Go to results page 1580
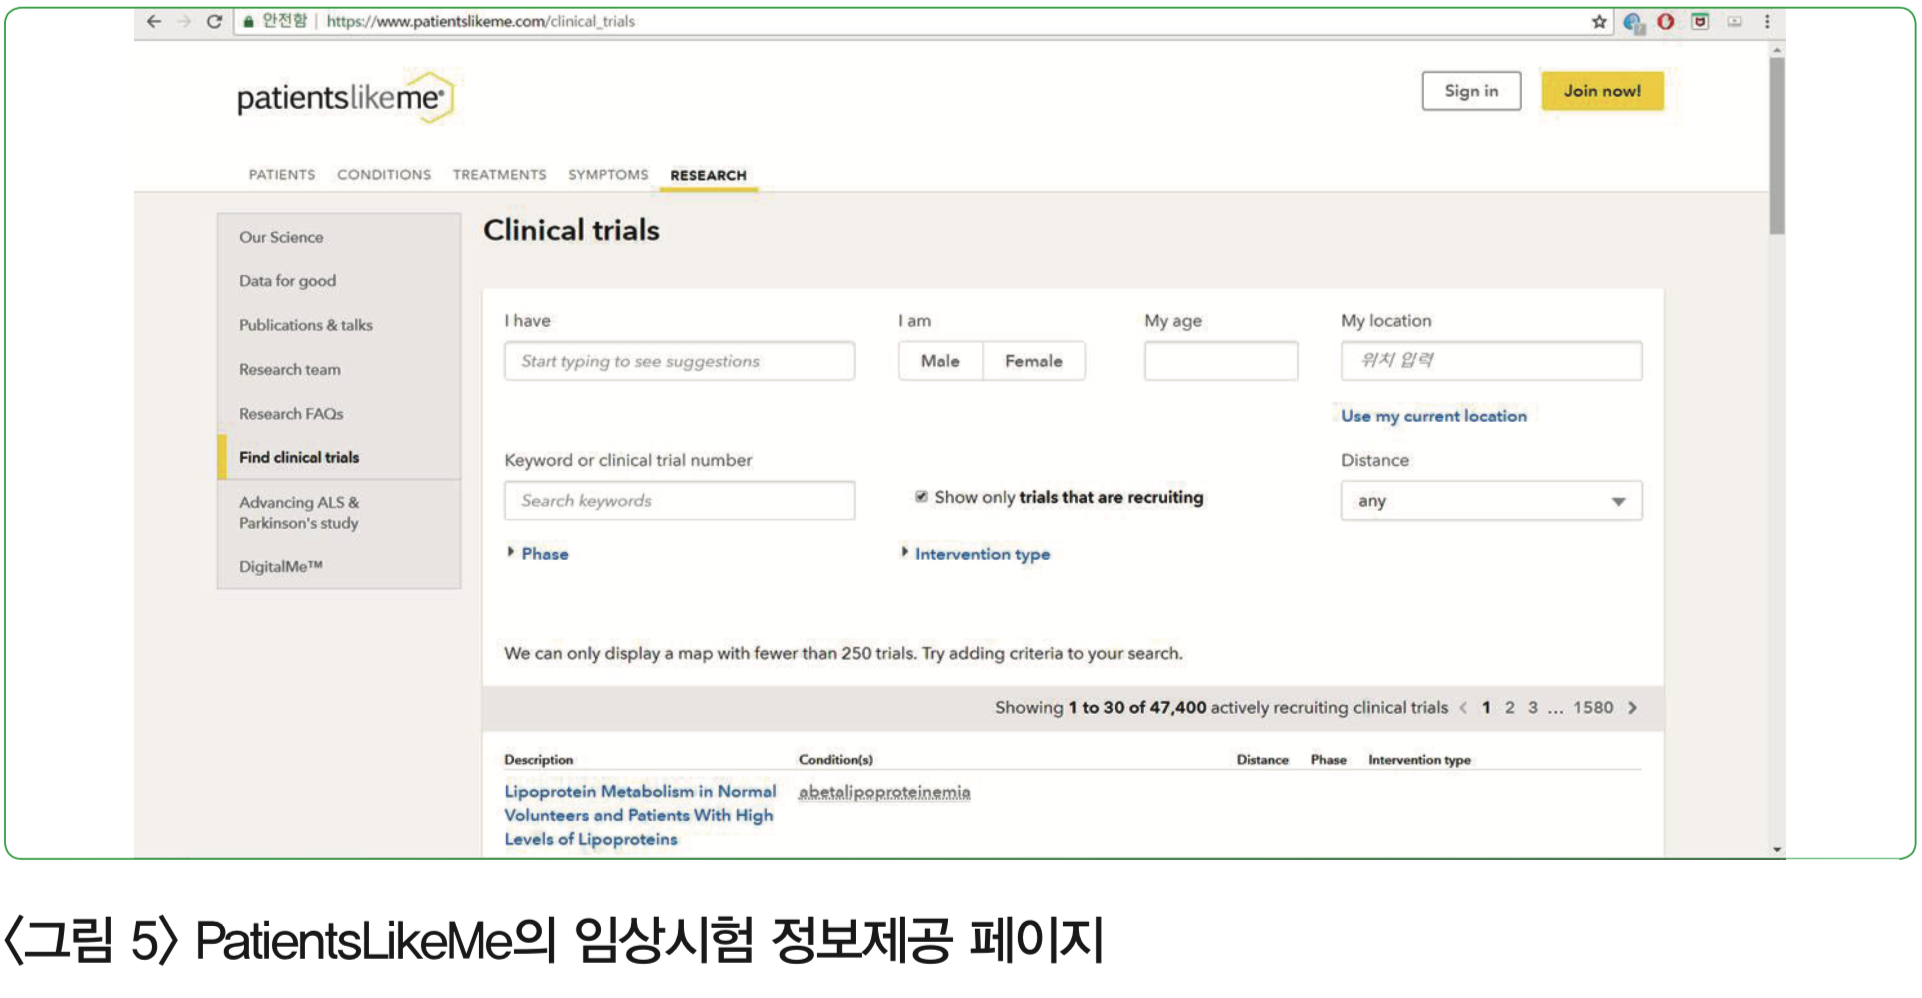The height and width of the screenshot is (998, 1922). pyautogui.click(x=1593, y=708)
